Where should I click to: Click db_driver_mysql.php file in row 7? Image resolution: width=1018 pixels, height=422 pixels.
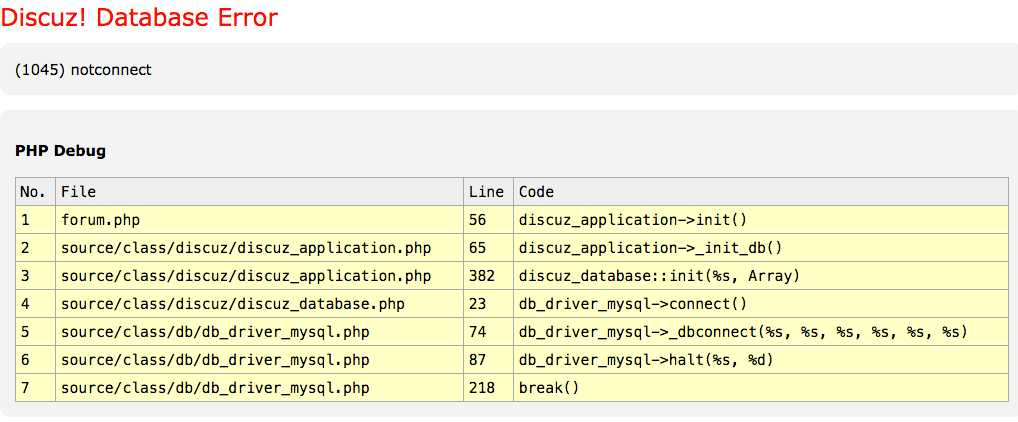pos(259,388)
